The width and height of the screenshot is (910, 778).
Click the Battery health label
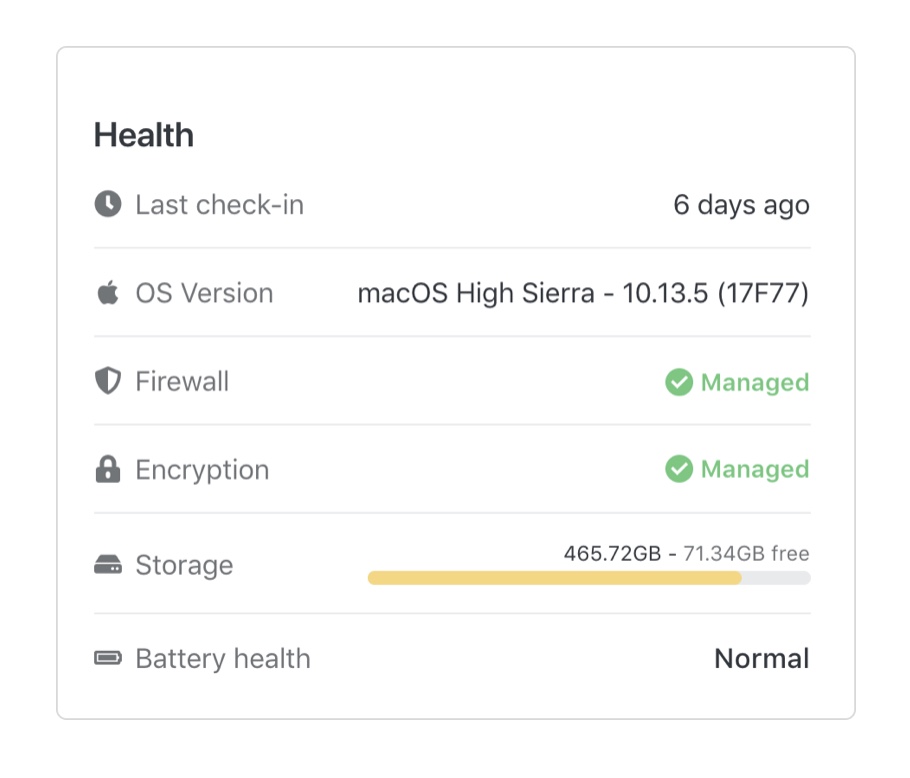coord(222,658)
